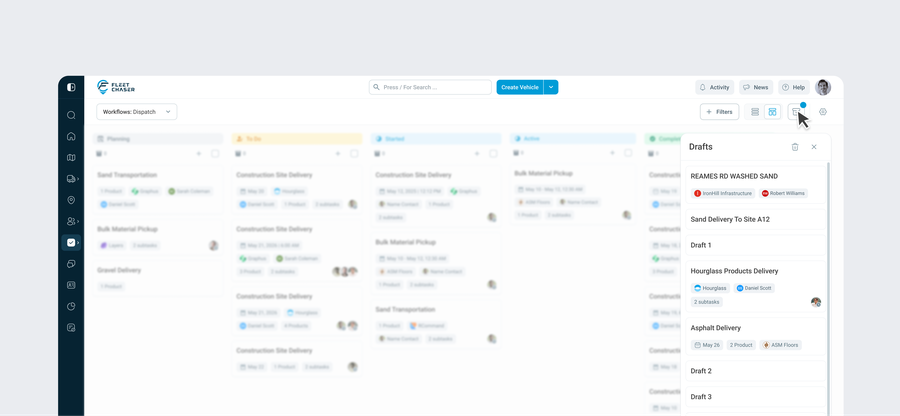Click the IronHill Infrastructure tag

pos(723,193)
